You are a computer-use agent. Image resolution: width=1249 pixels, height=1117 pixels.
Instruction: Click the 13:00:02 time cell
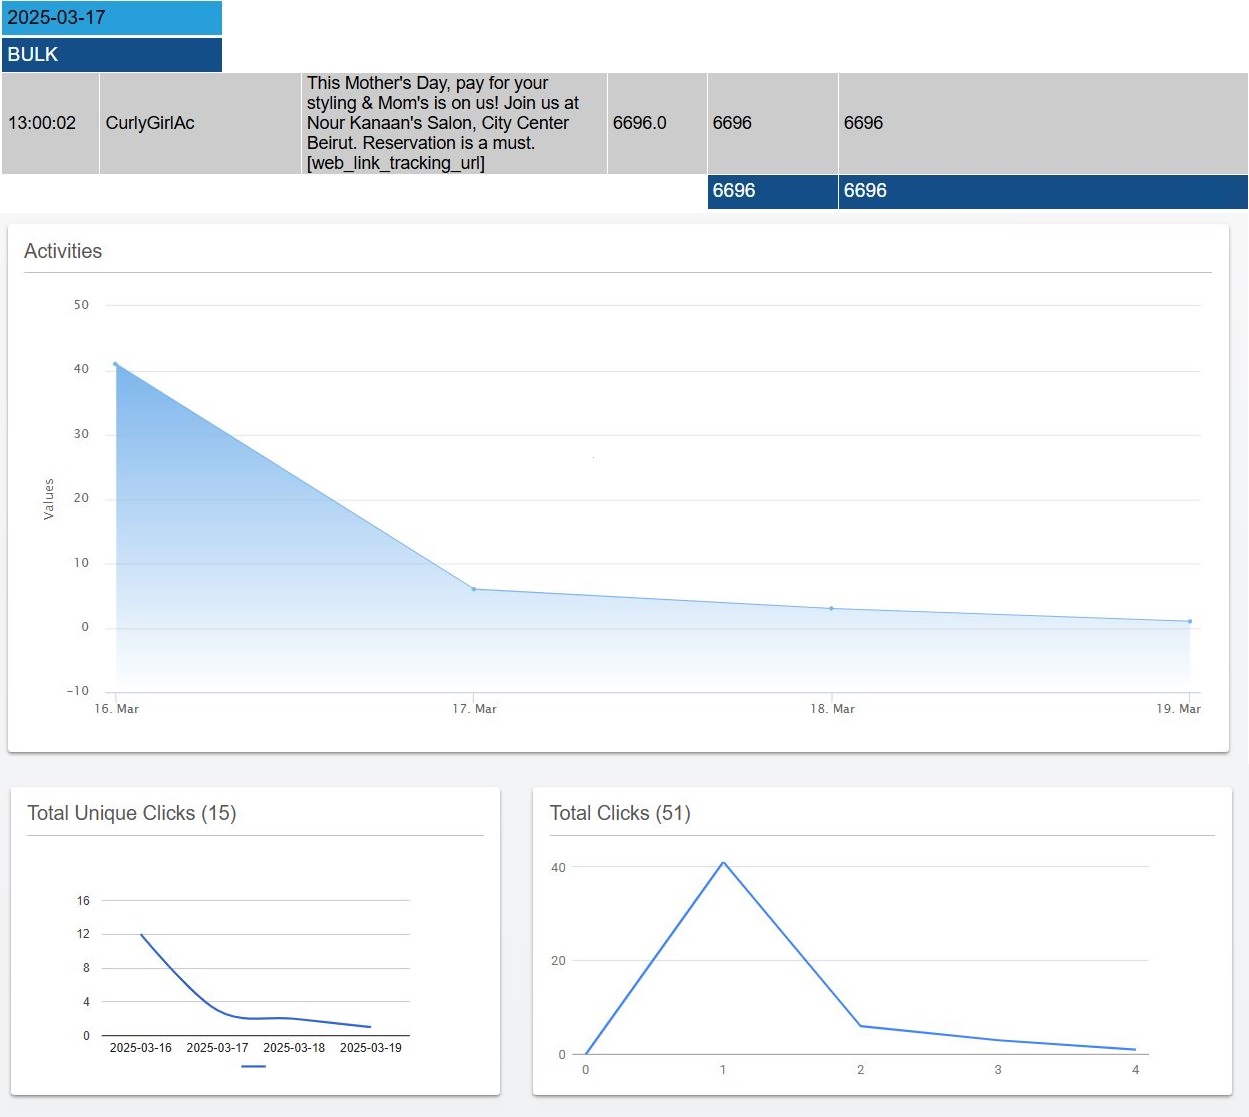[x=50, y=123]
